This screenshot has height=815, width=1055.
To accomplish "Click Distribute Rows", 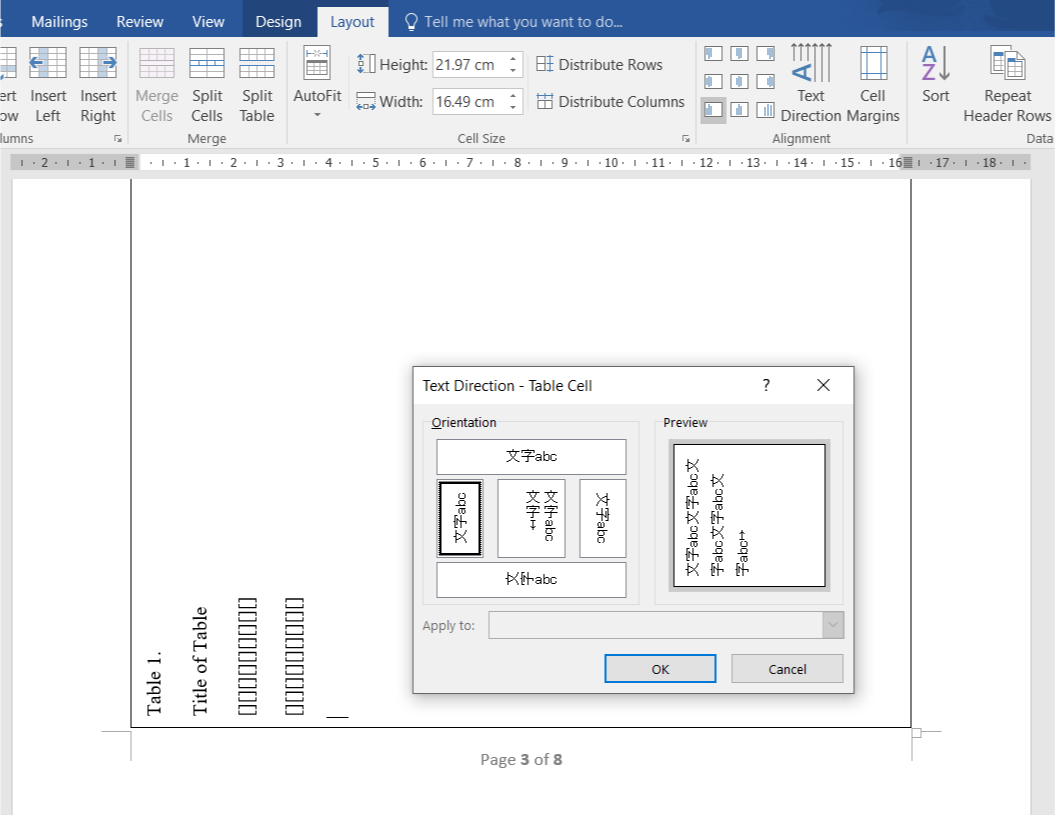I will pyautogui.click(x=599, y=65).
